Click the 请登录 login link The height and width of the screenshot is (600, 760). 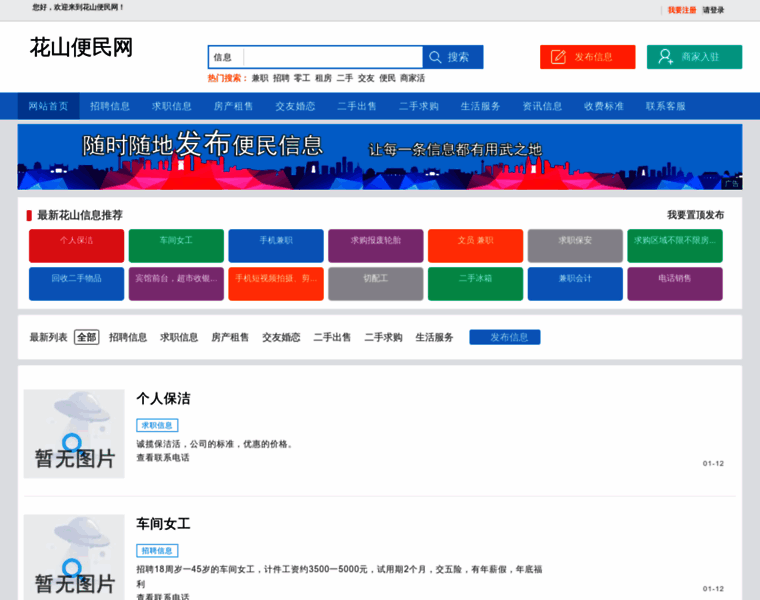pos(713,10)
